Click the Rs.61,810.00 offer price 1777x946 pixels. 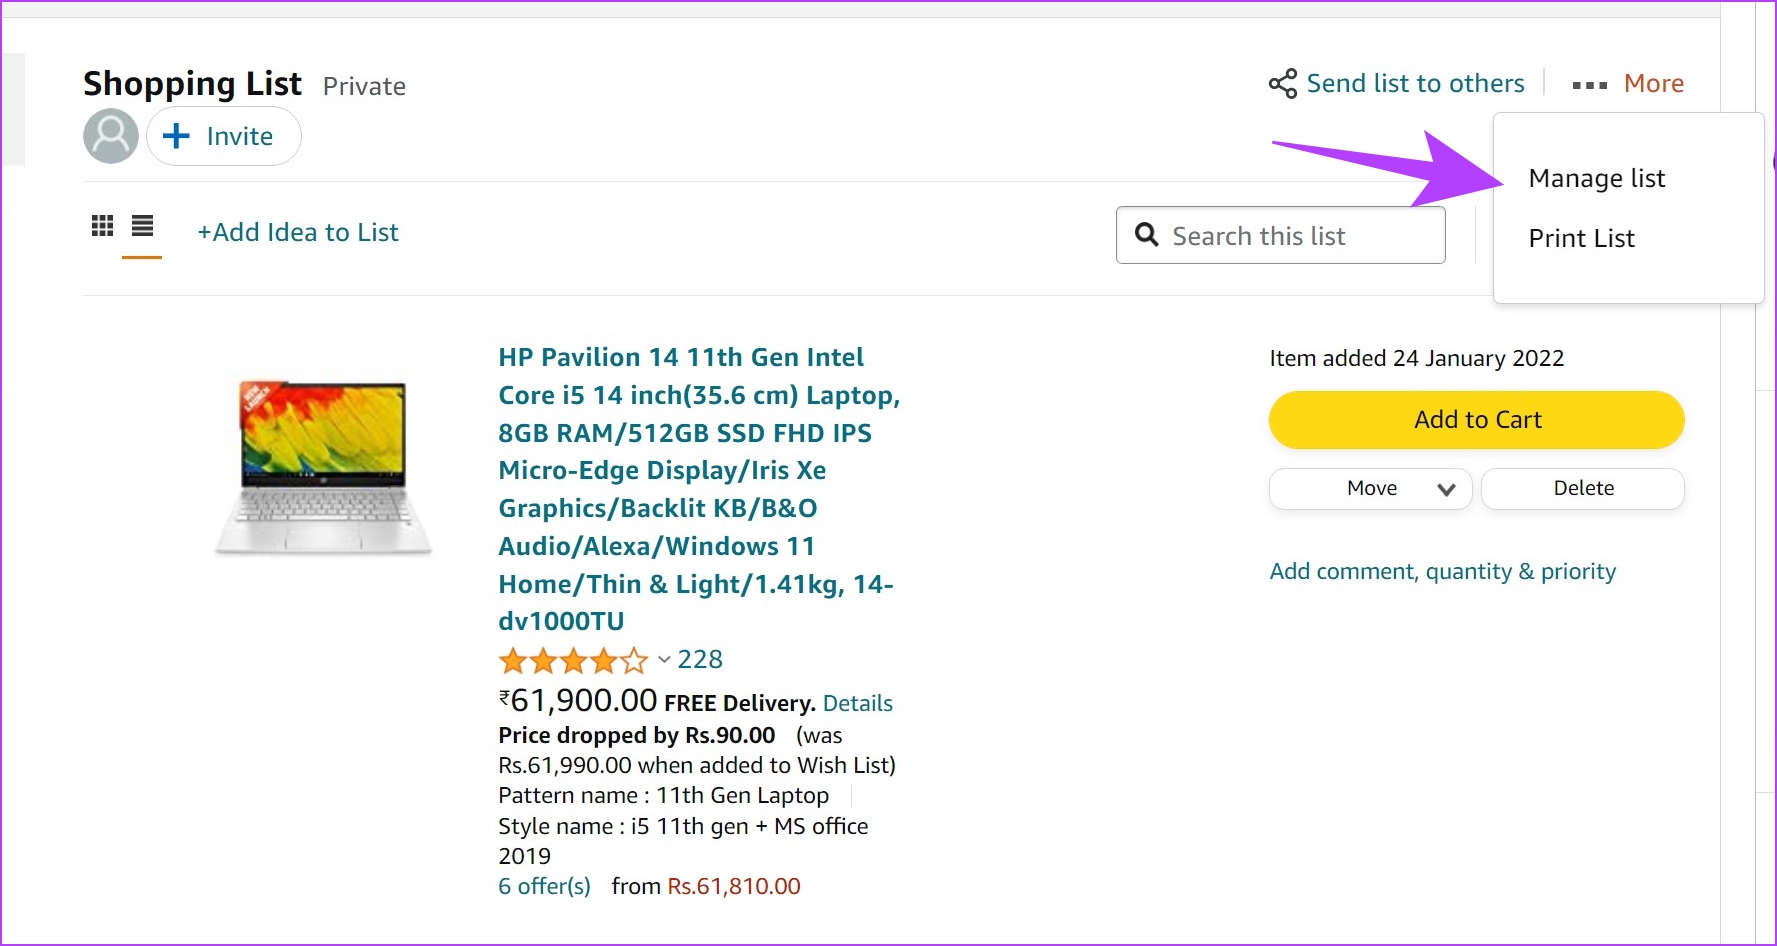[x=734, y=887]
